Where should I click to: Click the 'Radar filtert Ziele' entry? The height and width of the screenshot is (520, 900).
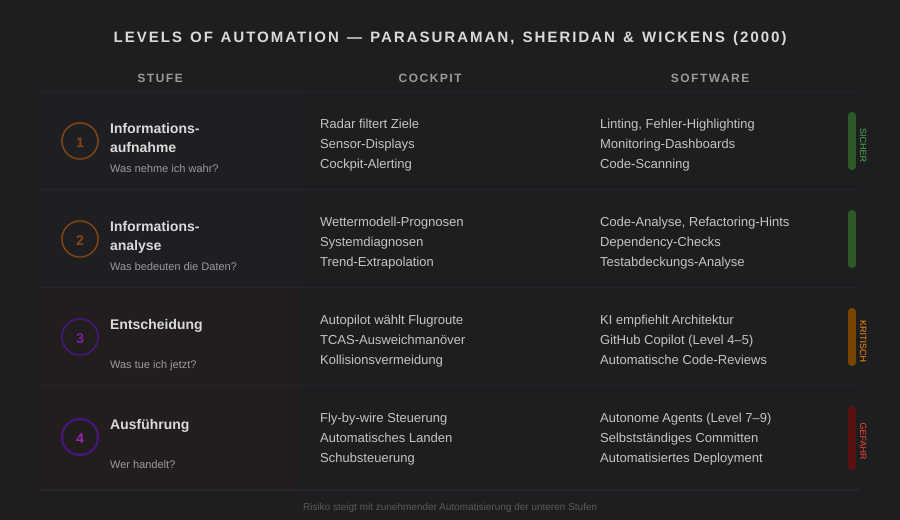[369, 124]
